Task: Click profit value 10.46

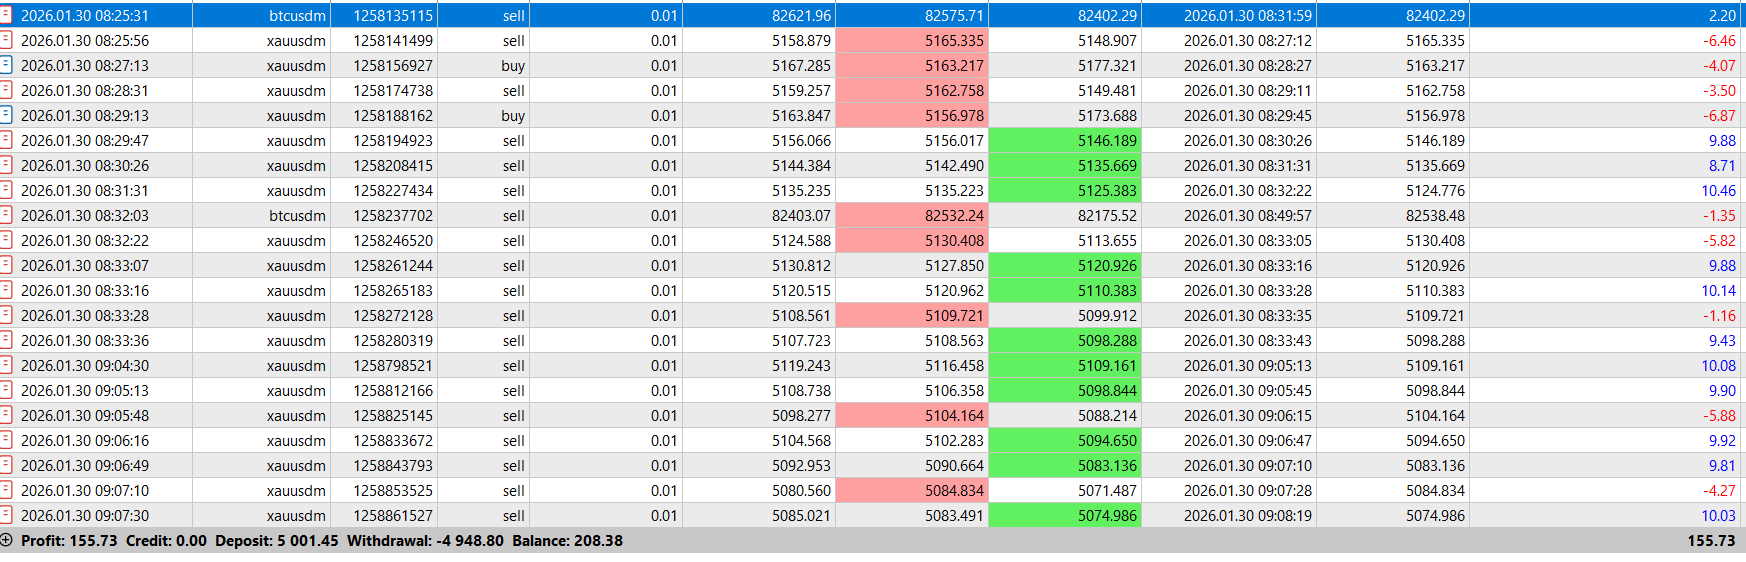Action: [1719, 191]
